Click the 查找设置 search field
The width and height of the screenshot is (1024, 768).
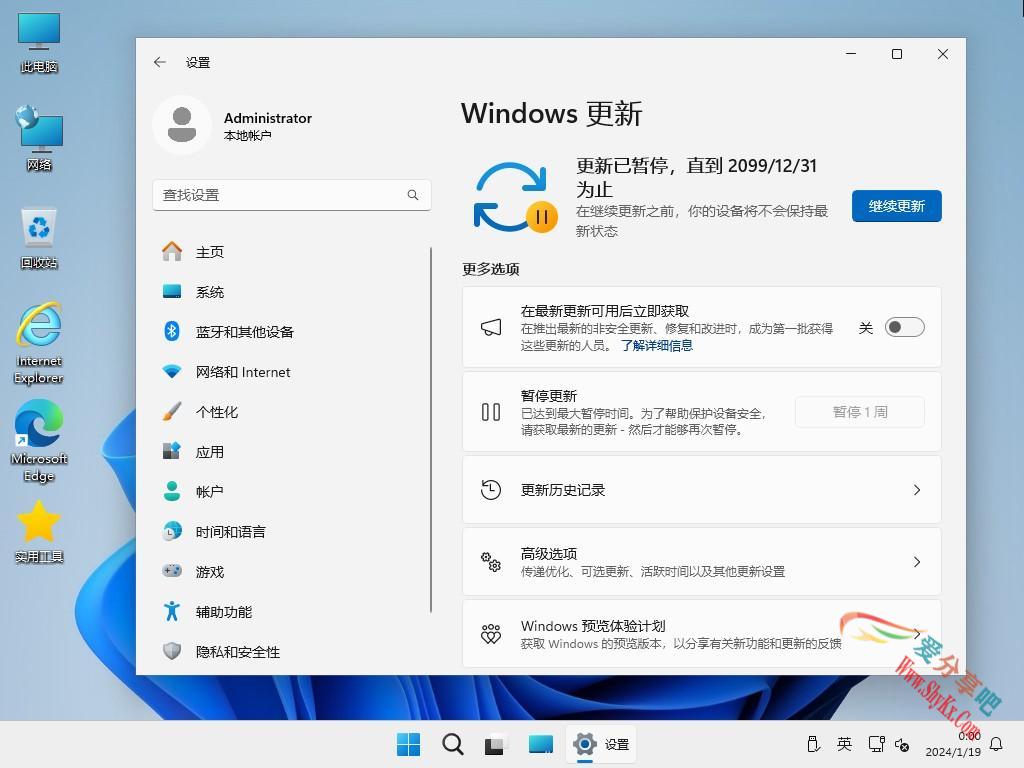pos(291,195)
